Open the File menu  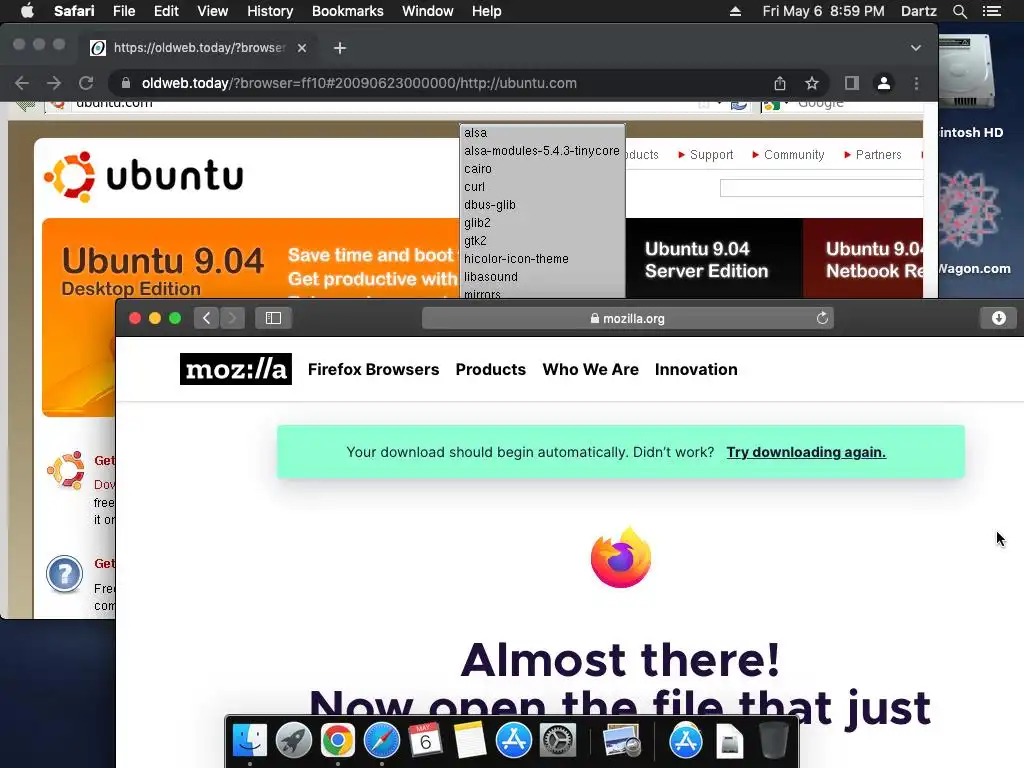pos(123,11)
